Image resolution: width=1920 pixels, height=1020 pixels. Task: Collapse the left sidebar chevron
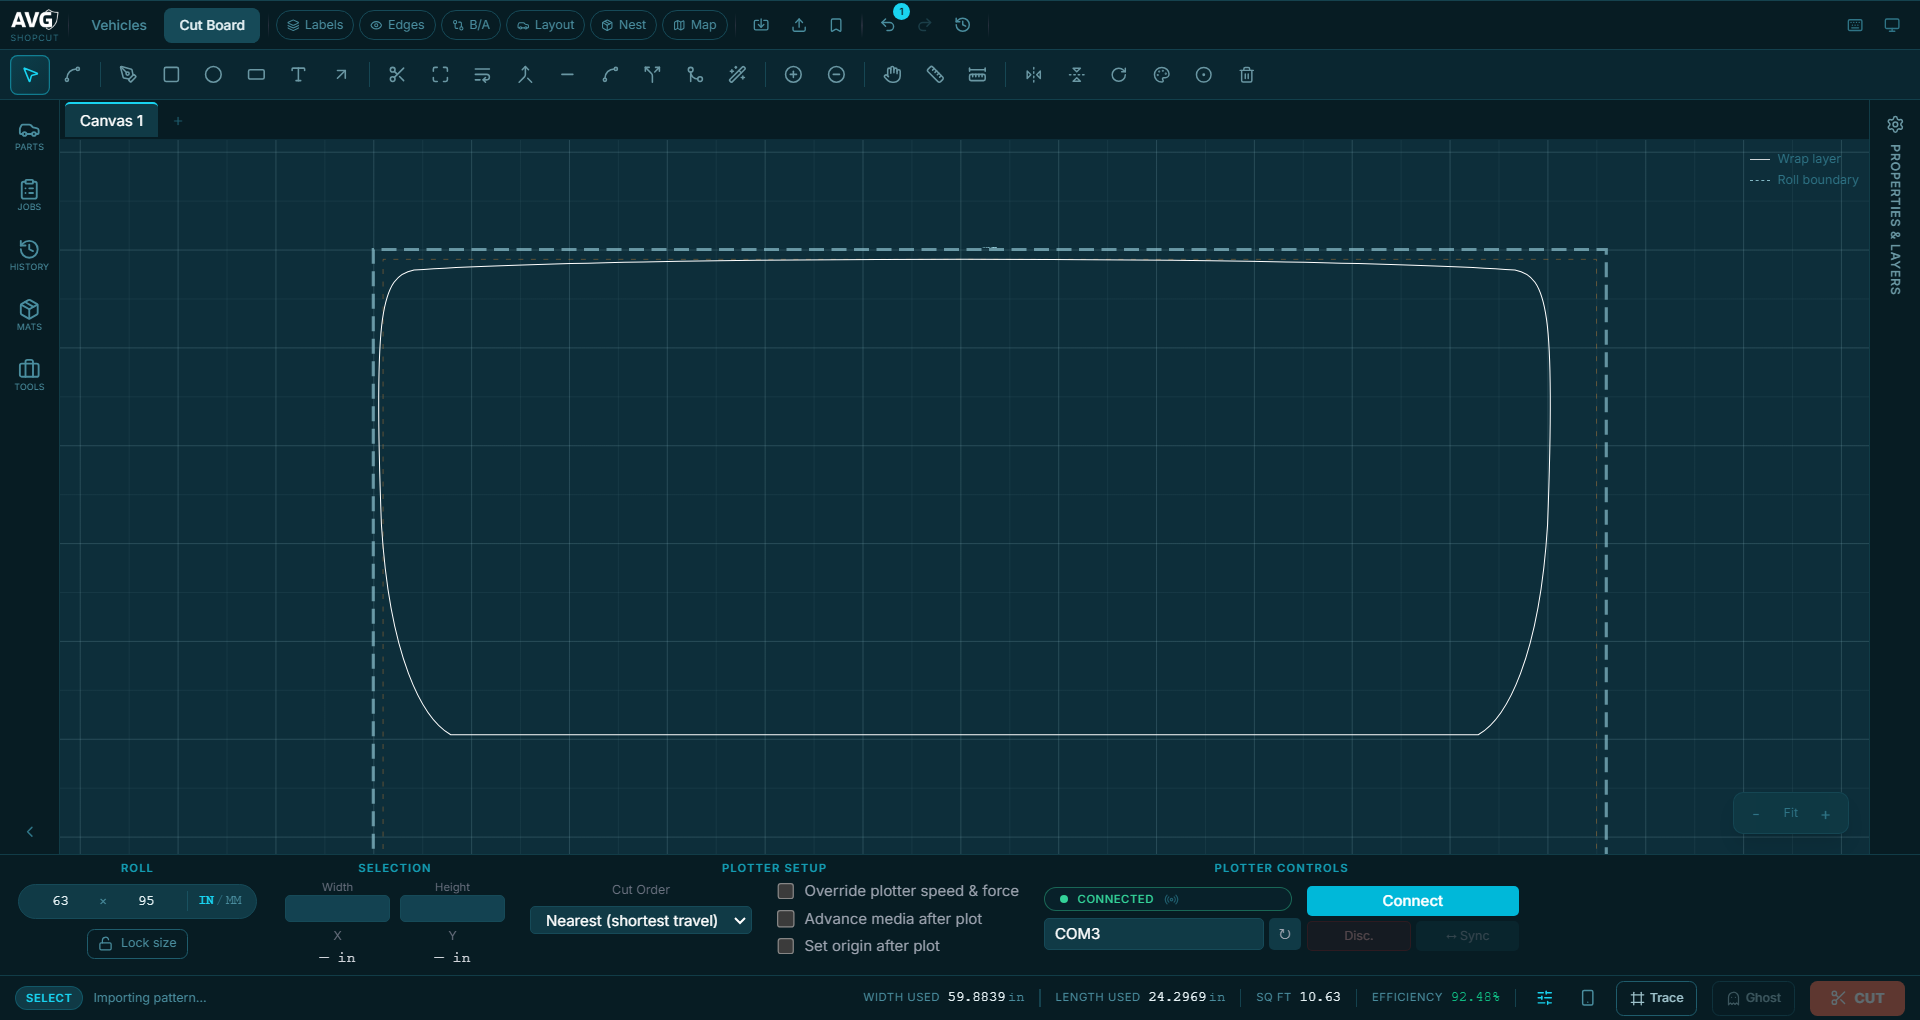[x=30, y=832]
